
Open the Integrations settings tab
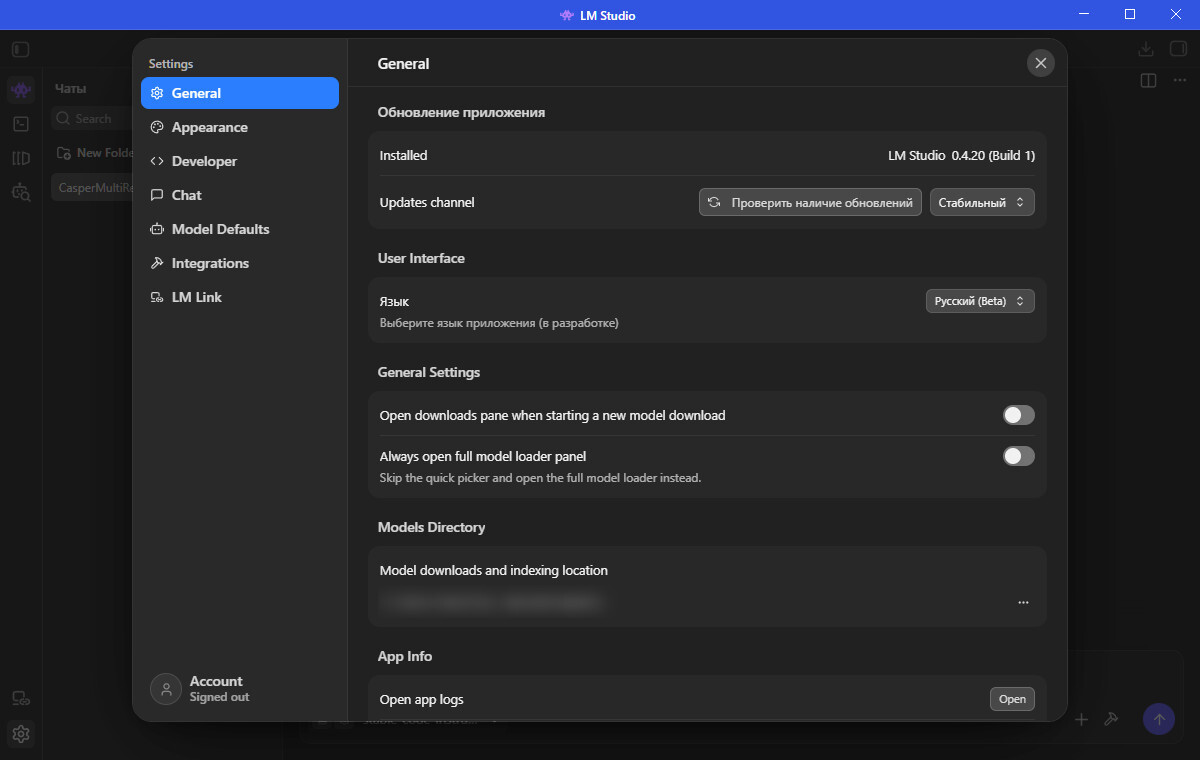240,263
